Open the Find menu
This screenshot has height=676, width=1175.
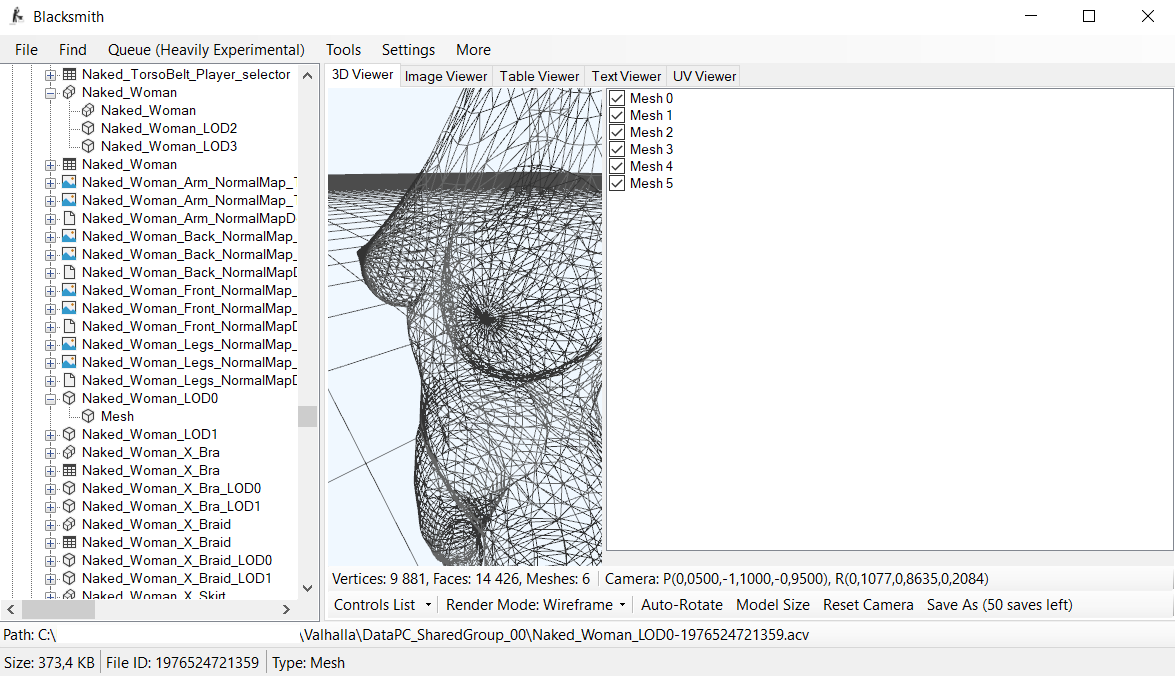[x=73, y=49]
